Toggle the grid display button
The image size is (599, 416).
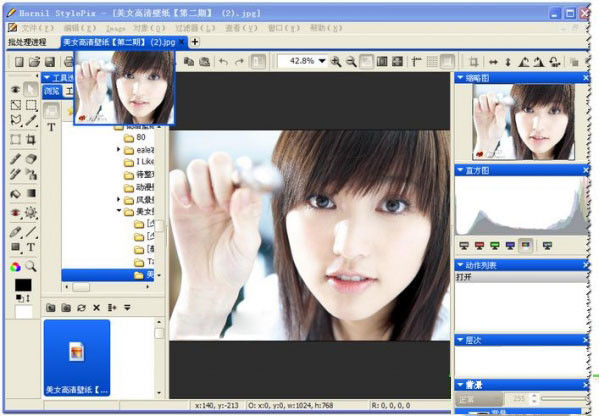[x=432, y=62]
